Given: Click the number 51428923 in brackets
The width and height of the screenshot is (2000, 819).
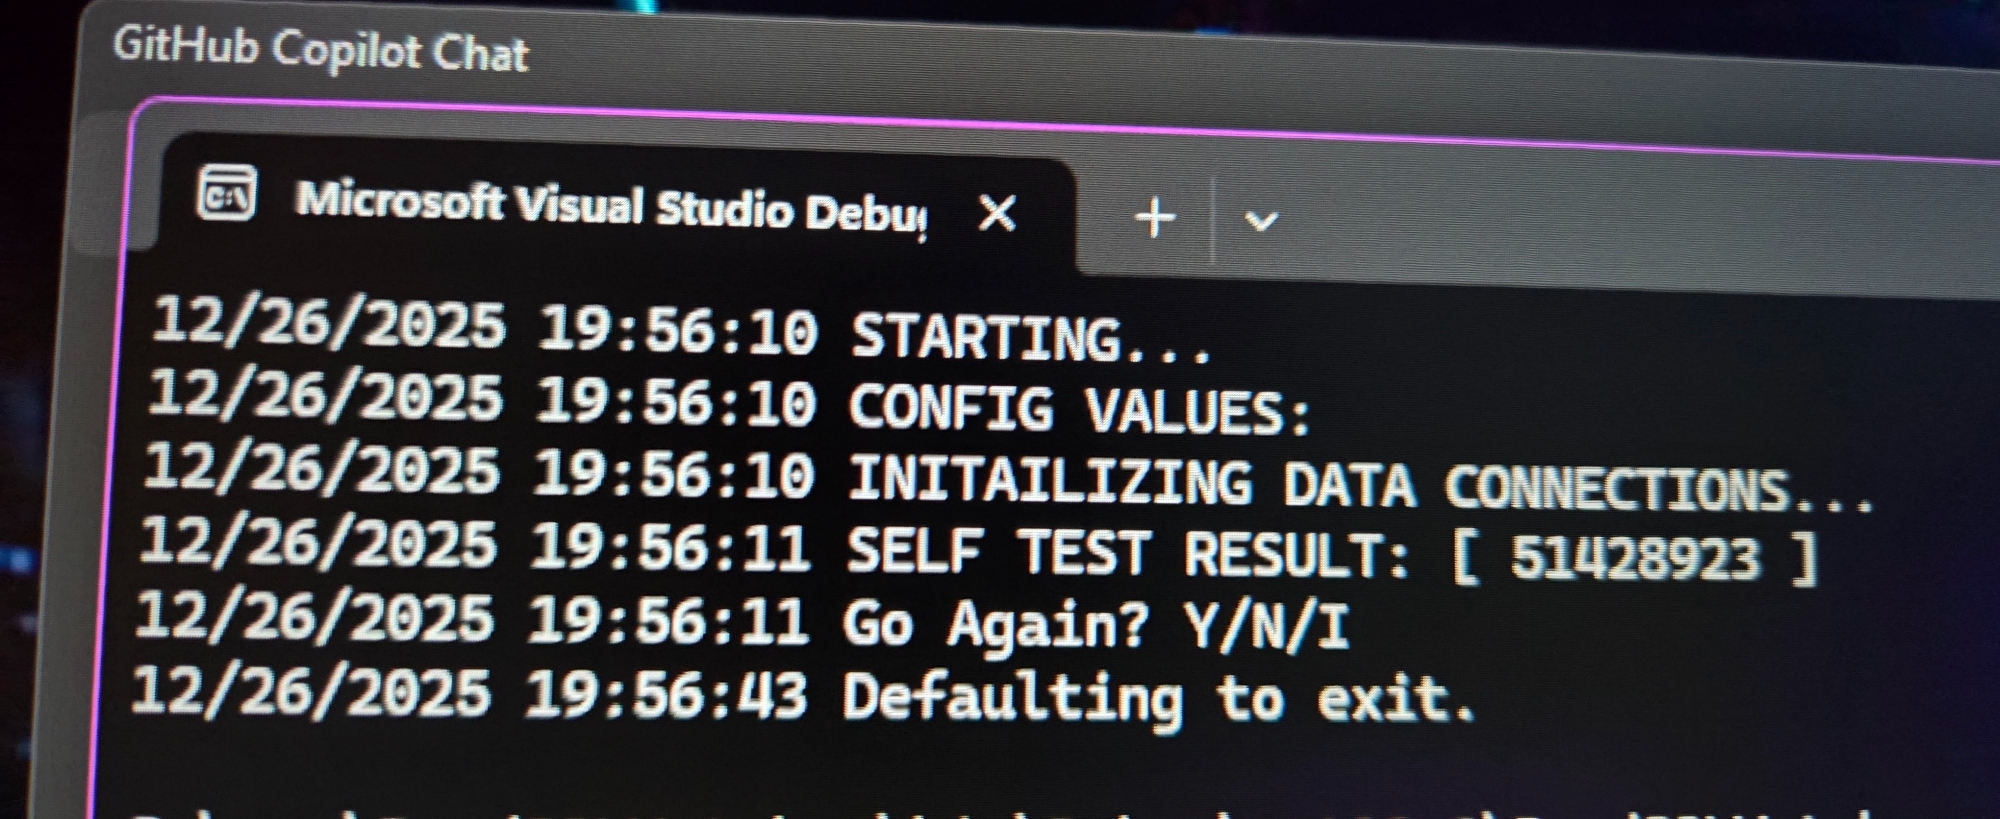Looking at the screenshot, I should [1634, 558].
